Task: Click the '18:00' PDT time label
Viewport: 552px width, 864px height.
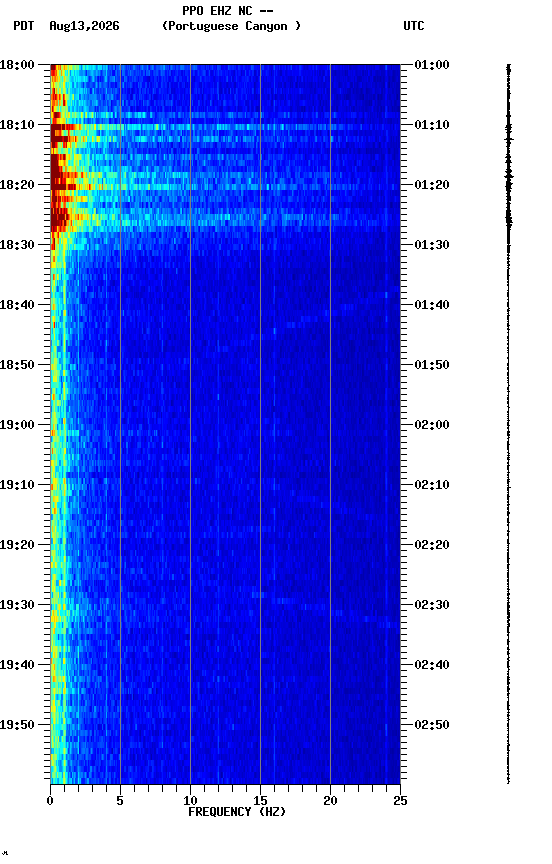Action: [x=17, y=65]
